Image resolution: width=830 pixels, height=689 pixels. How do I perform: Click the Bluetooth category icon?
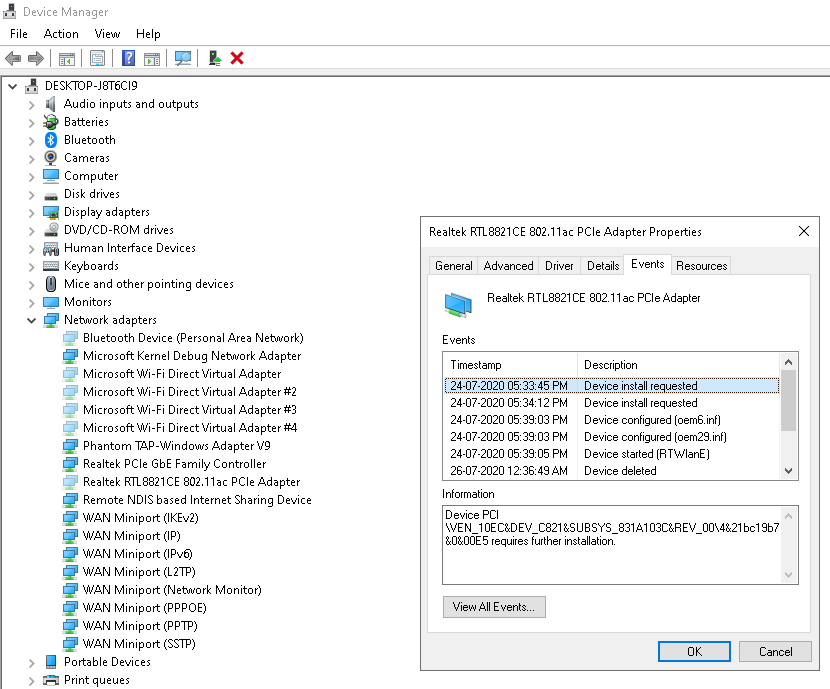(x=51, y=140)
